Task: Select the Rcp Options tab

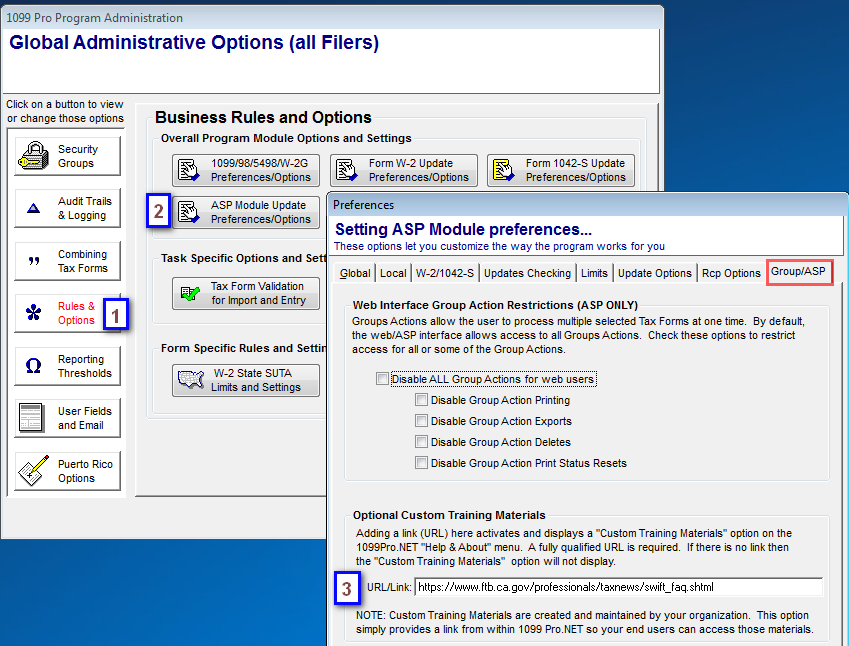Action: click(731, 273)
